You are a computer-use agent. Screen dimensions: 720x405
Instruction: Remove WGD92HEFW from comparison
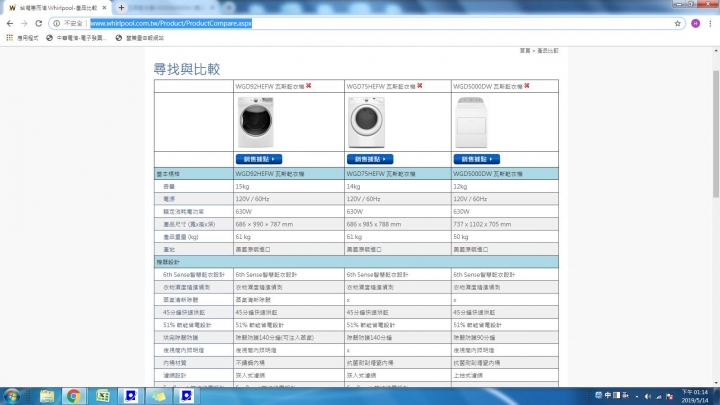click(x=309, y=86)
